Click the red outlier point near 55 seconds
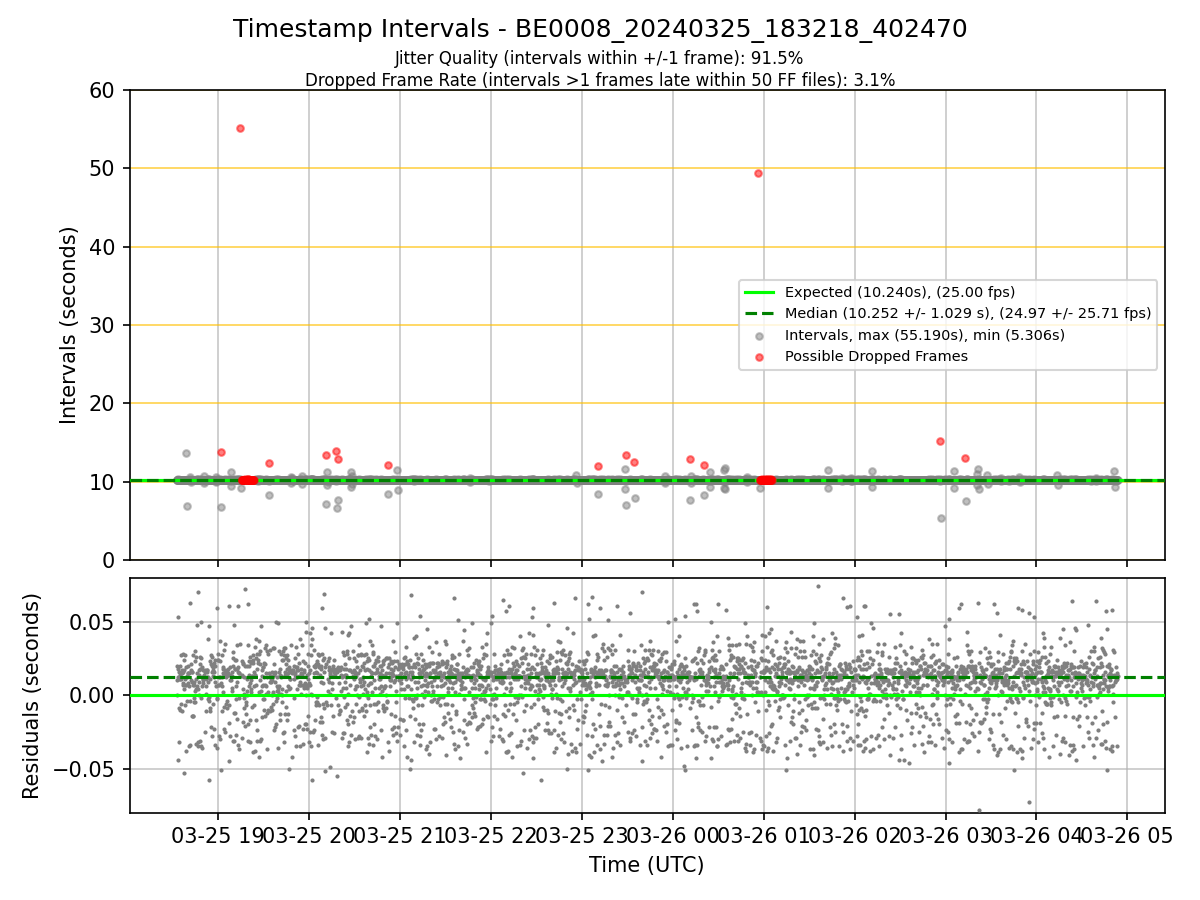1200x900 pixels. point(240,128)
